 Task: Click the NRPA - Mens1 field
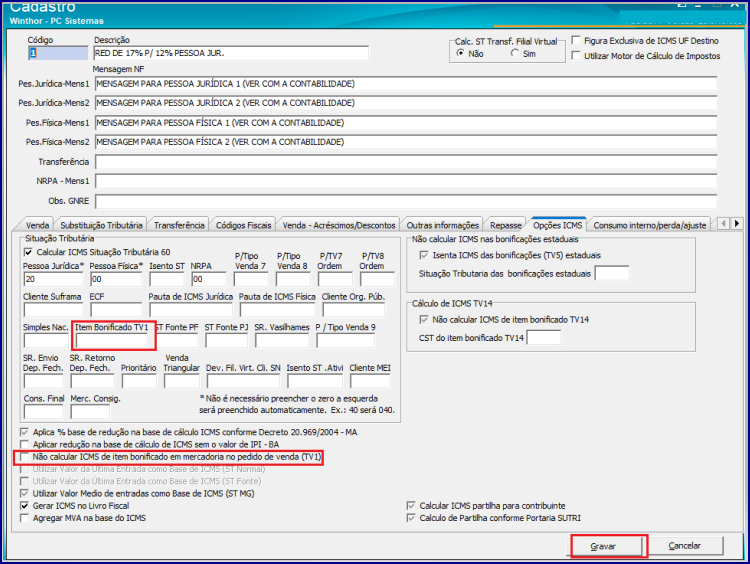pyautogui.click(x=406, y=181)
